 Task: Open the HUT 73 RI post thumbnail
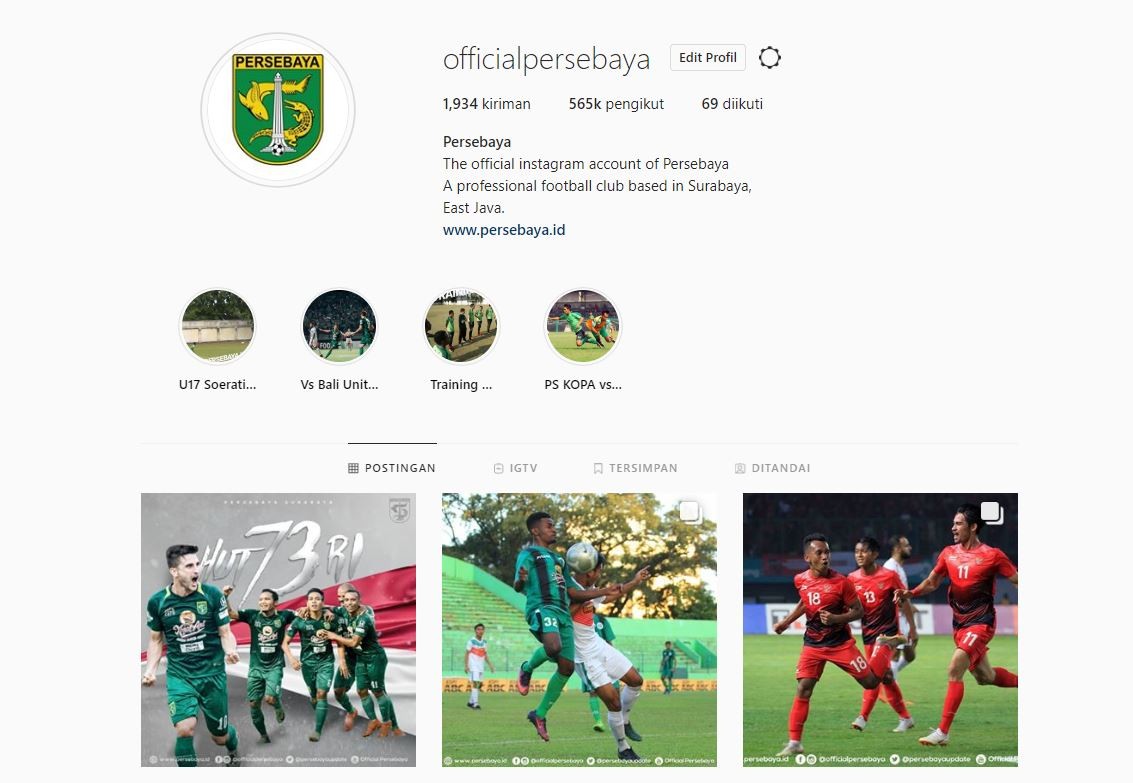[x=278, y=630]
